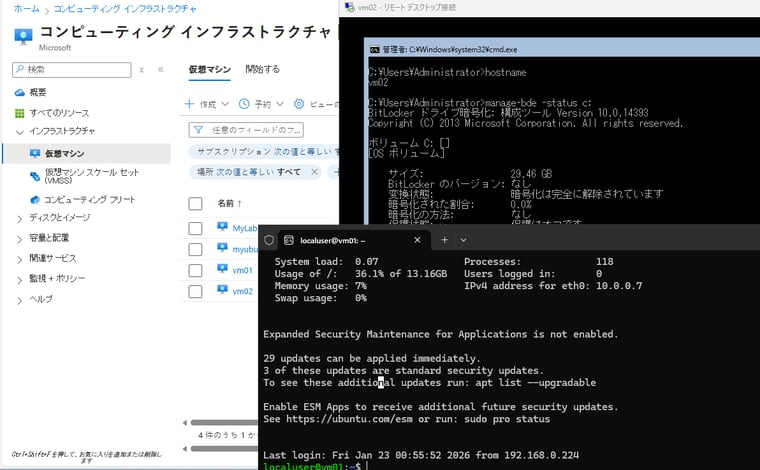Expand 容量と配置 section
This screenshot has height=470, width=760.
tap(19, 239)
